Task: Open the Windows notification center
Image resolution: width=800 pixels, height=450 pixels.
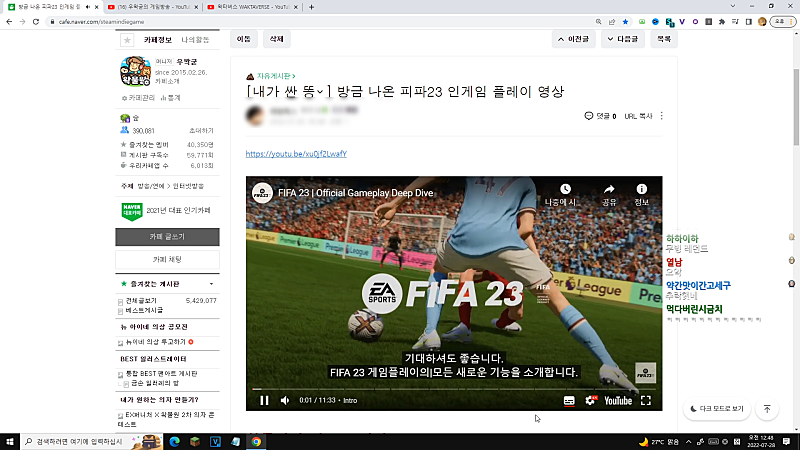Action: [786, 442]
